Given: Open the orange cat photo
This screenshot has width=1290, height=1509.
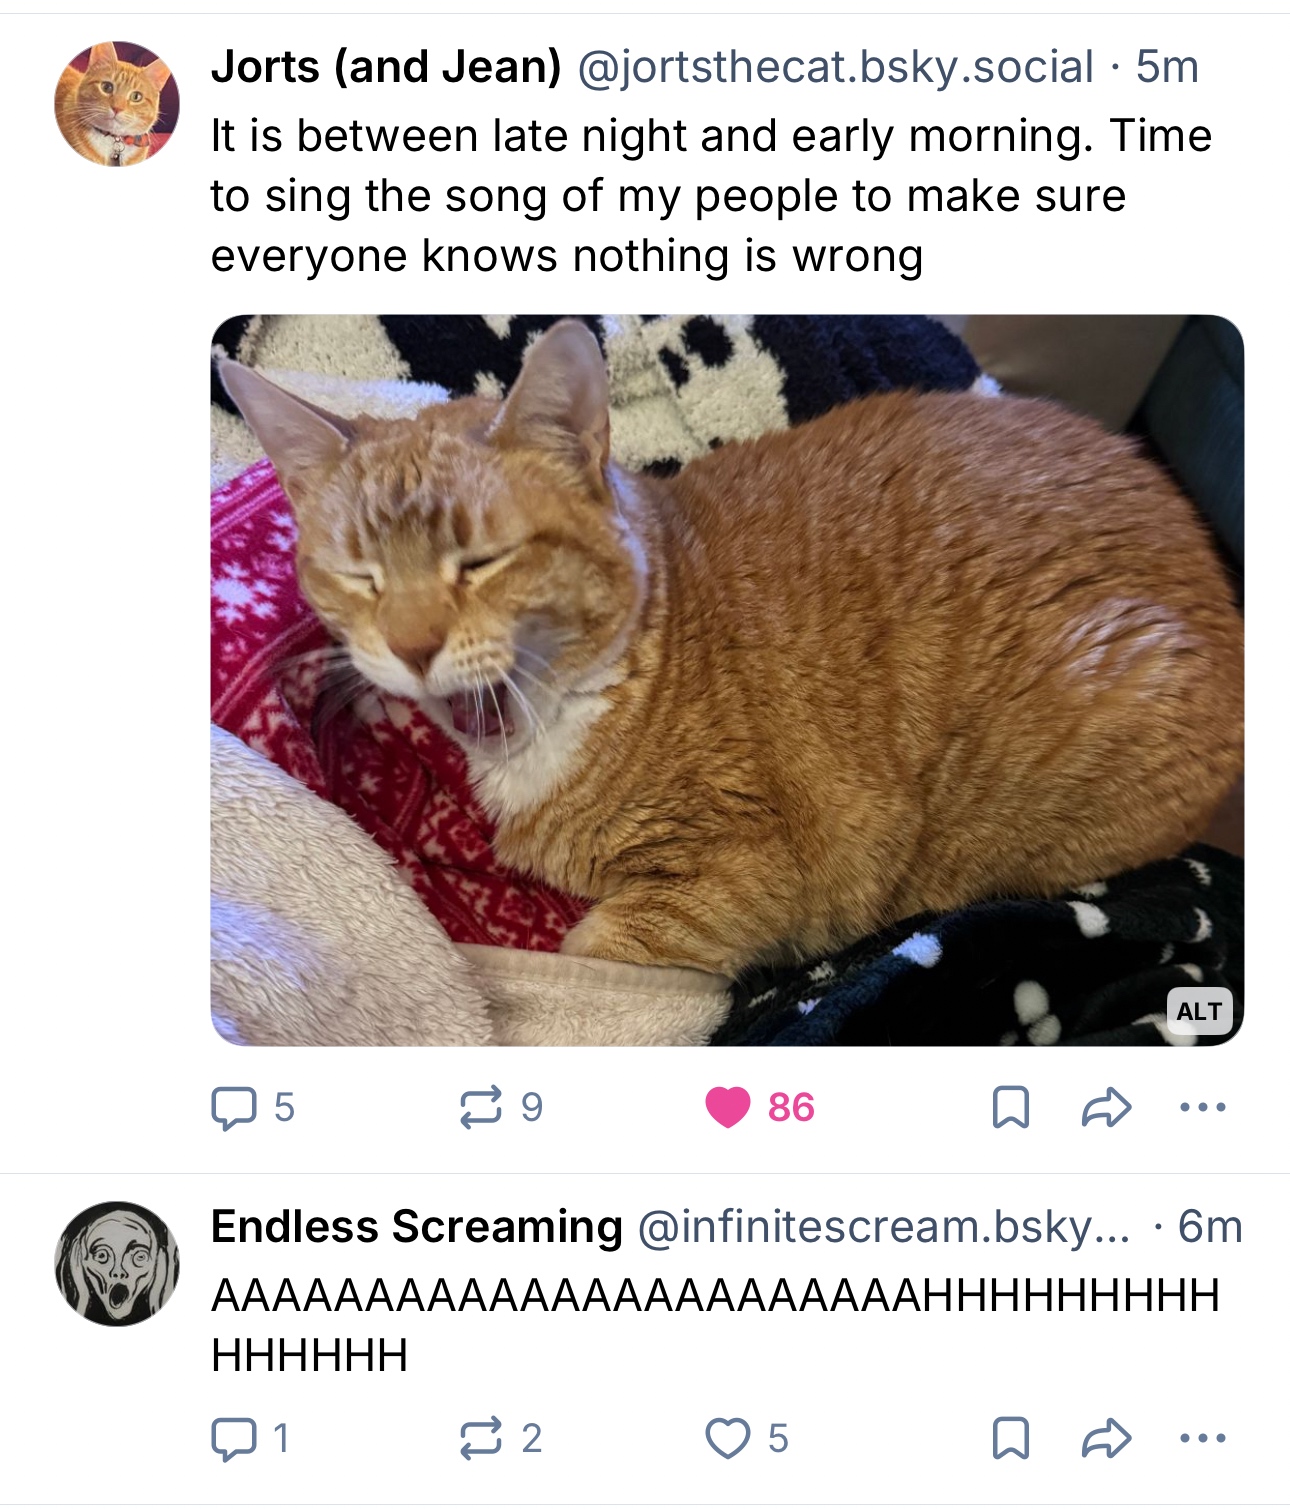Looking at the screenshot, I should coord(727,680).
